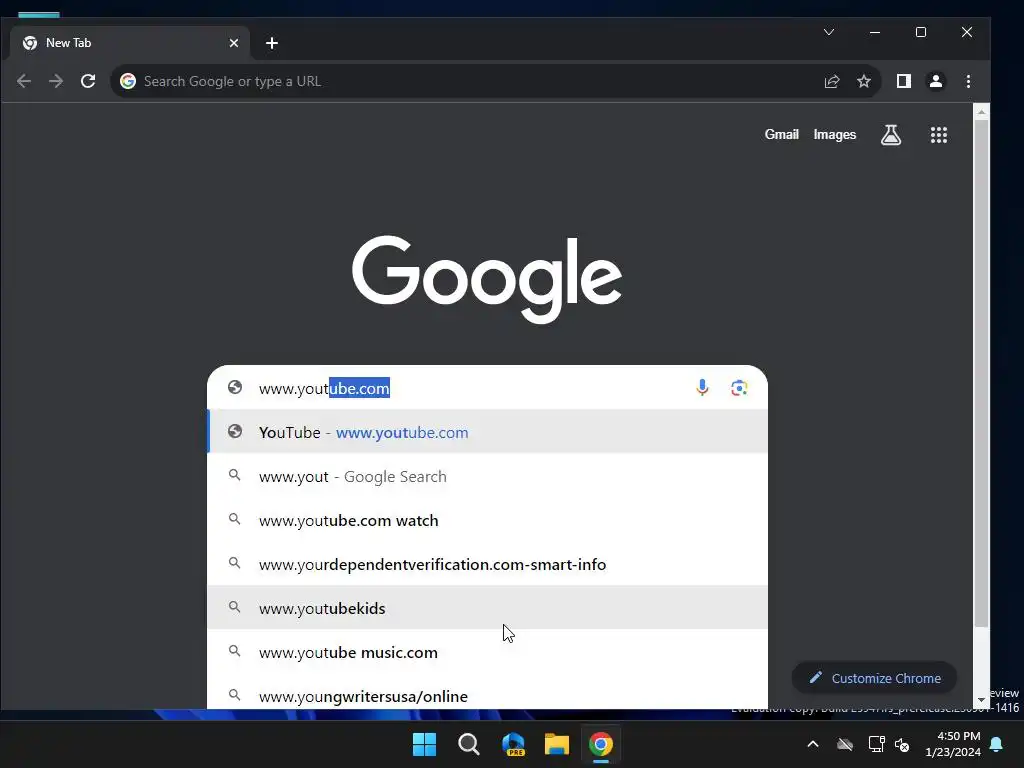Open the Google apps grid
Screen dimensions: 1024x768
[938, 135]
